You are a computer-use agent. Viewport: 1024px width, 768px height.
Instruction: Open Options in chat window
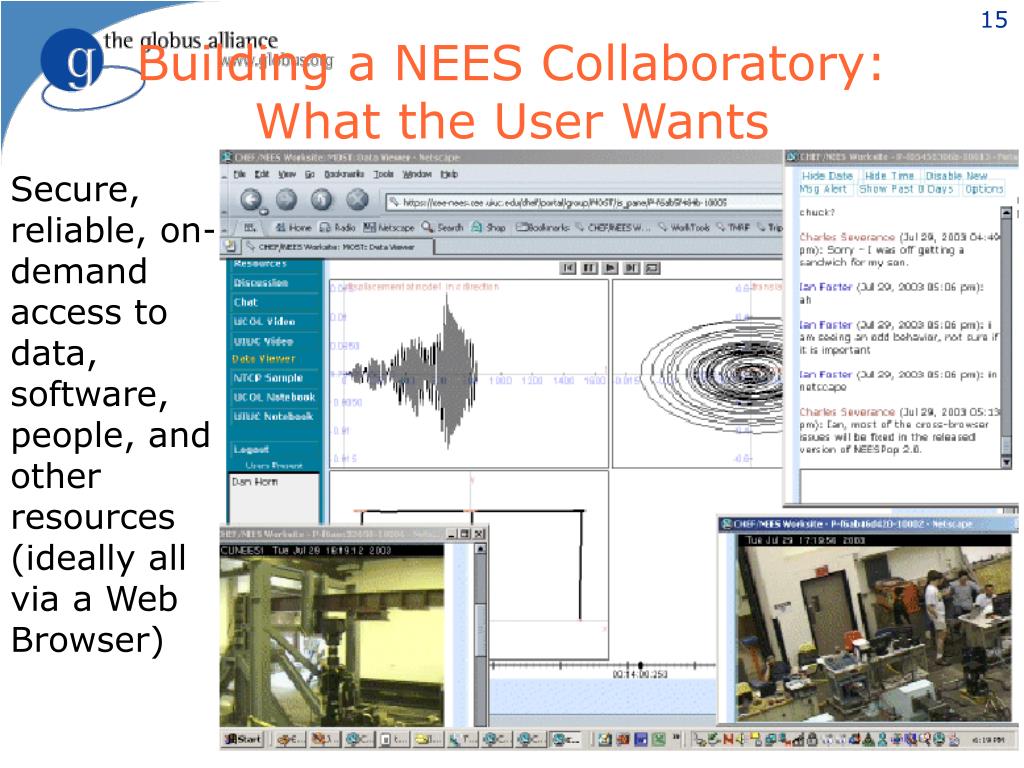click(984, 189)
